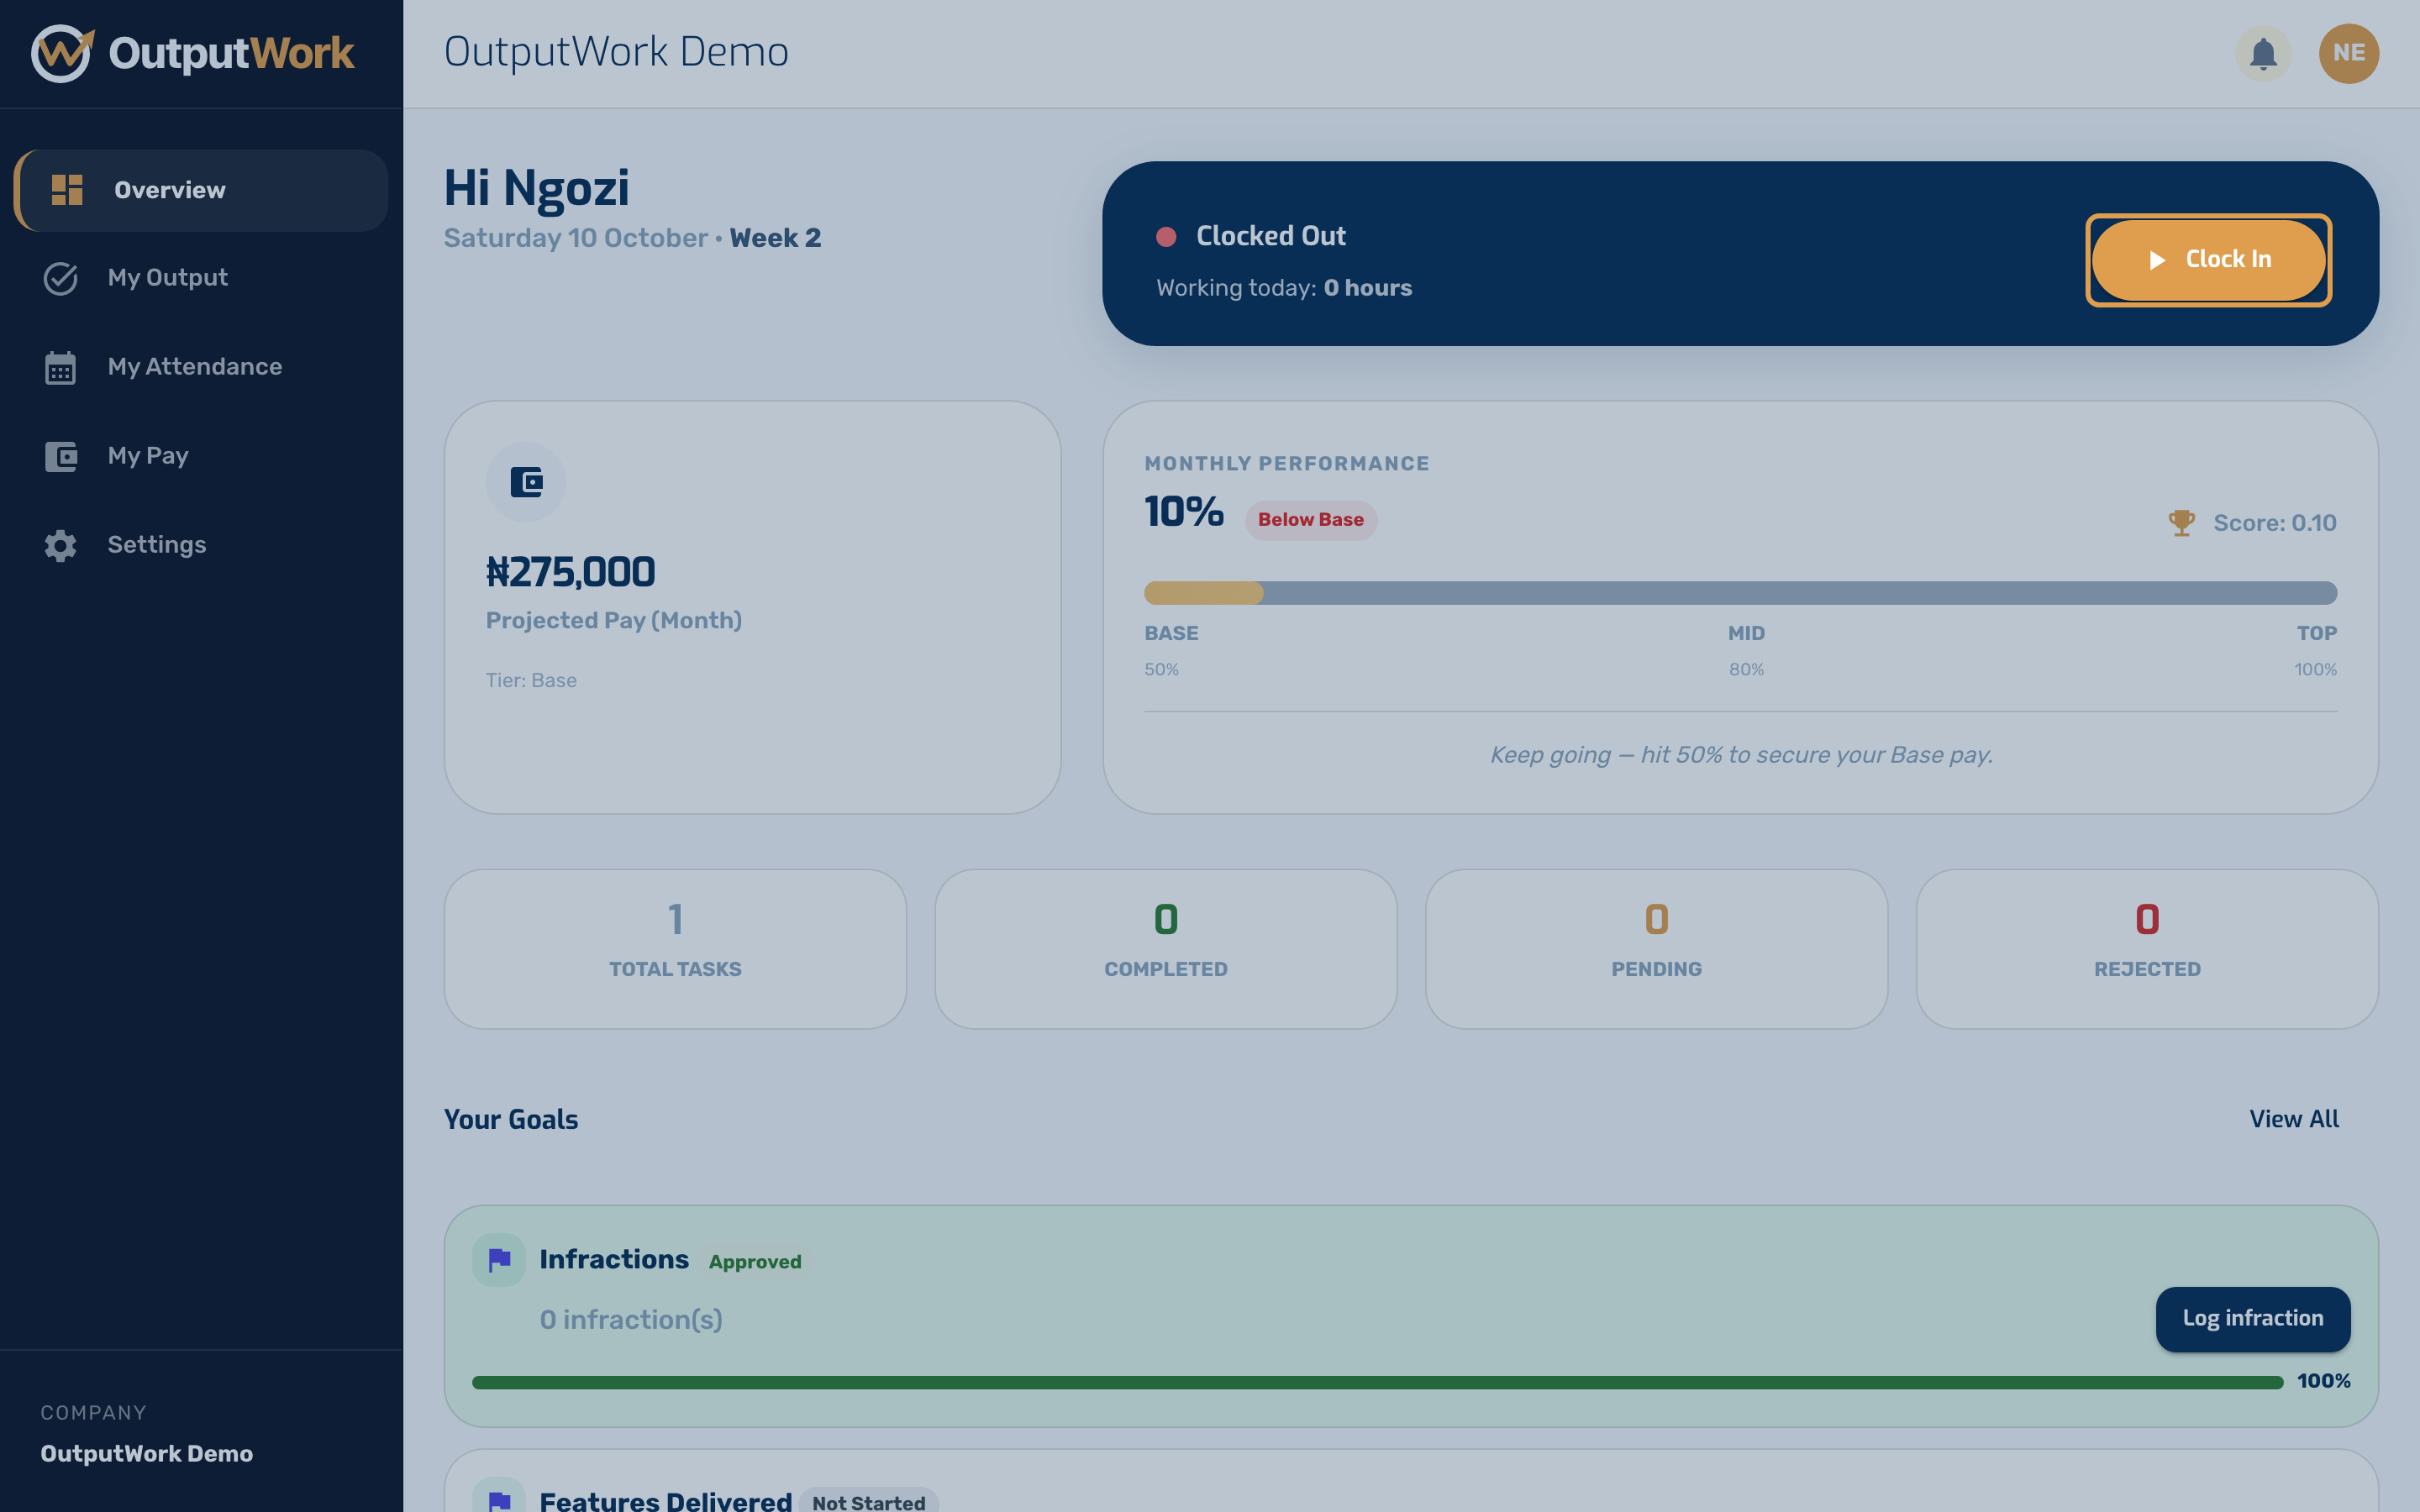Screen dimensions: 2420x1512
Task: Click the My Attendance calendar icon
Action: (61, 367)
